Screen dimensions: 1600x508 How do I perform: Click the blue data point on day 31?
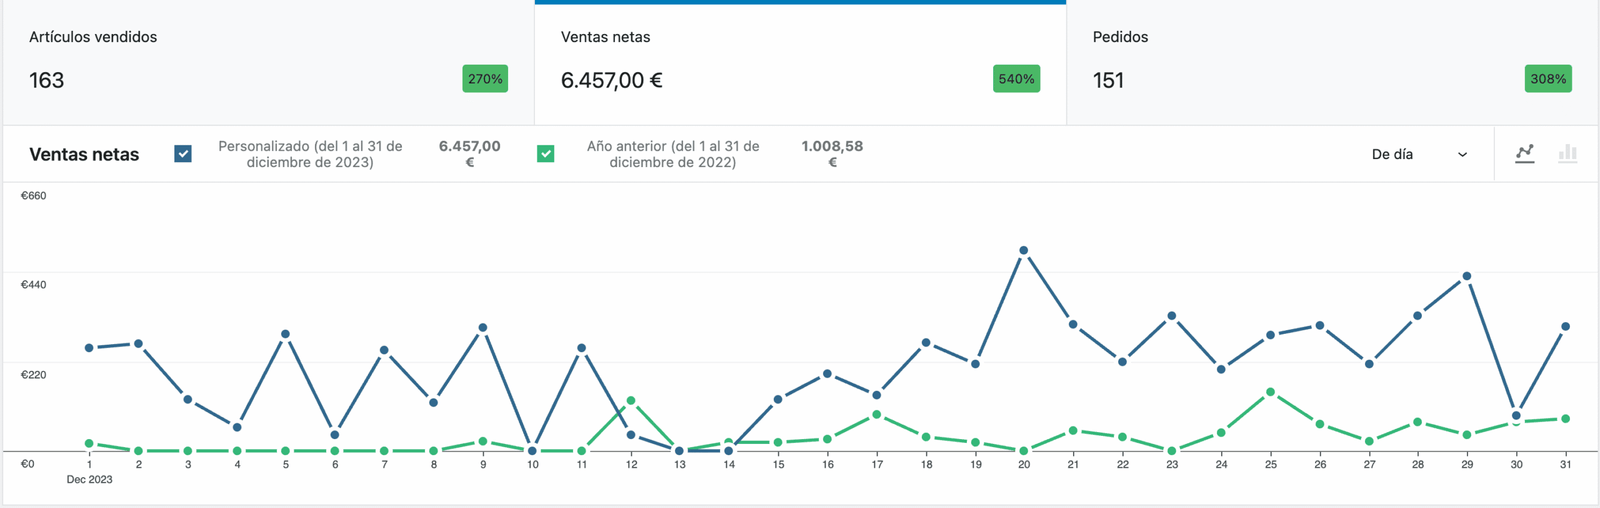pos(1565,327)
